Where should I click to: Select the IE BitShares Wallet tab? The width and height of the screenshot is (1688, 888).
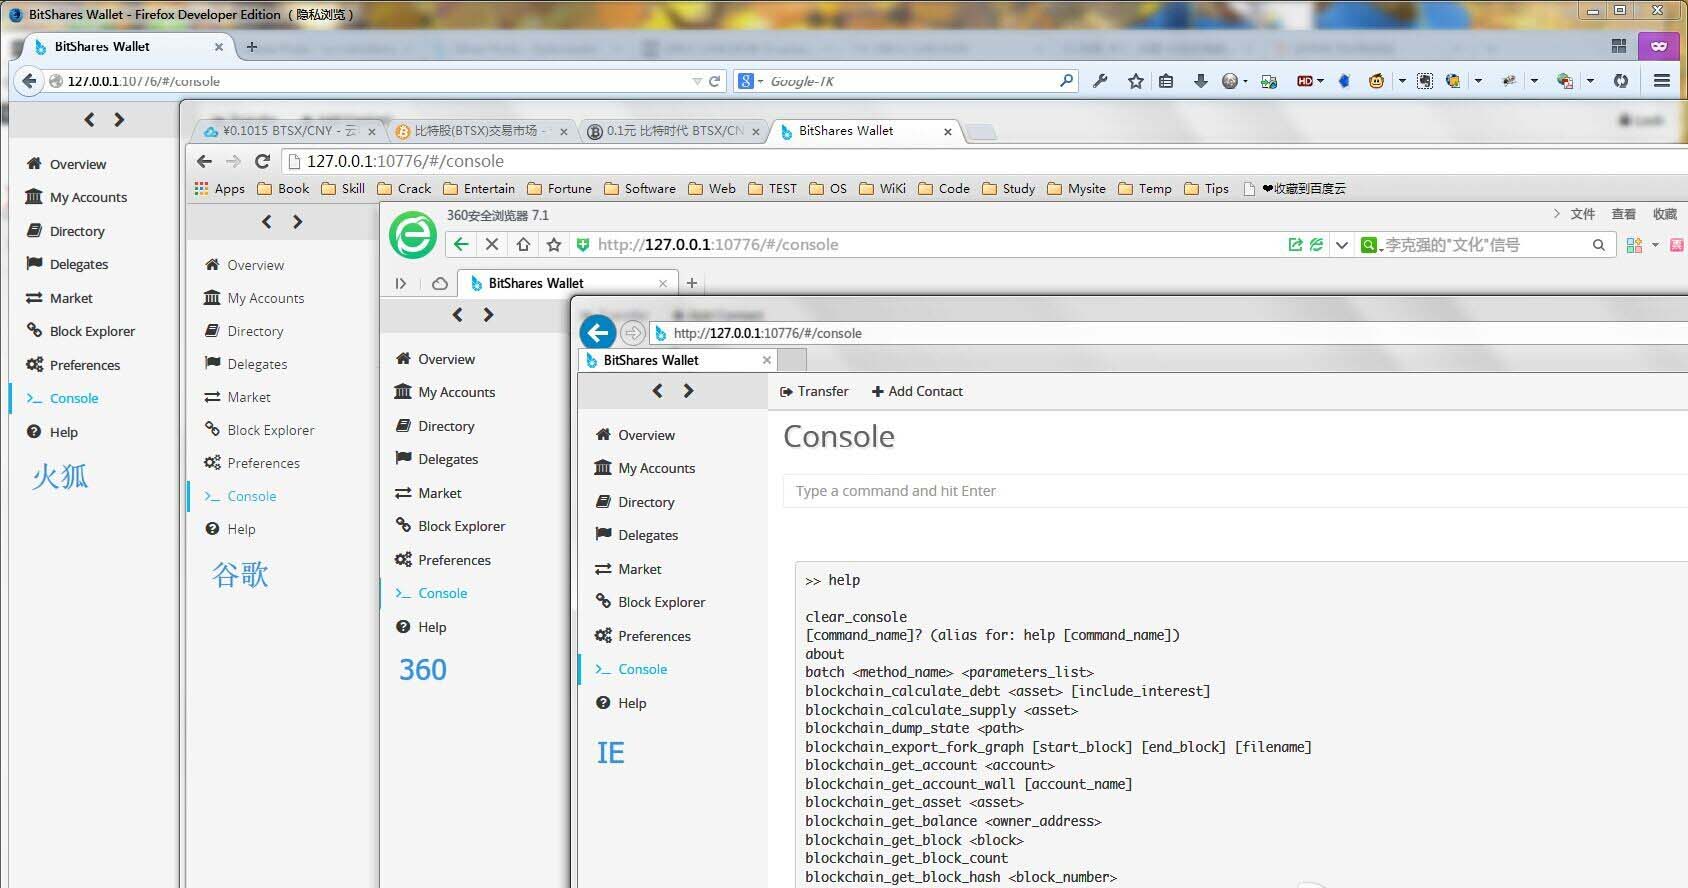tap(677, 360)
